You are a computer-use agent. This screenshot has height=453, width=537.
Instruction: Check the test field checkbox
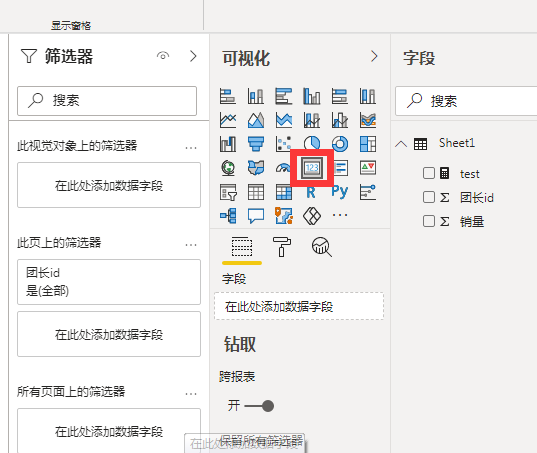[x=429, y=173]
